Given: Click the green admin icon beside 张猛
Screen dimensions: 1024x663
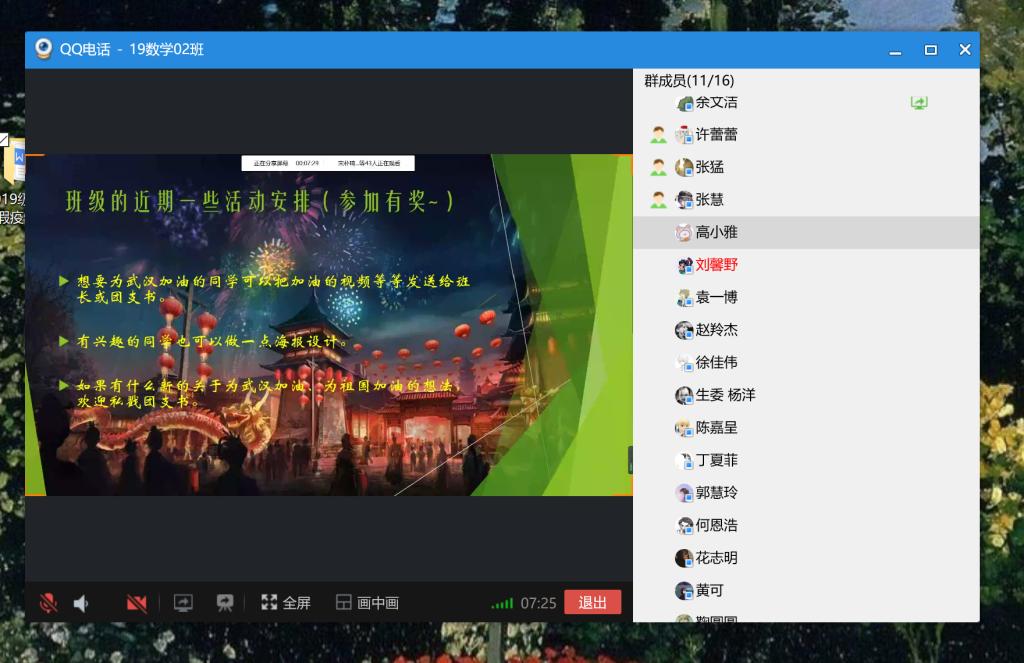Looking at the screenshot, I should click(x=658, y=168).
